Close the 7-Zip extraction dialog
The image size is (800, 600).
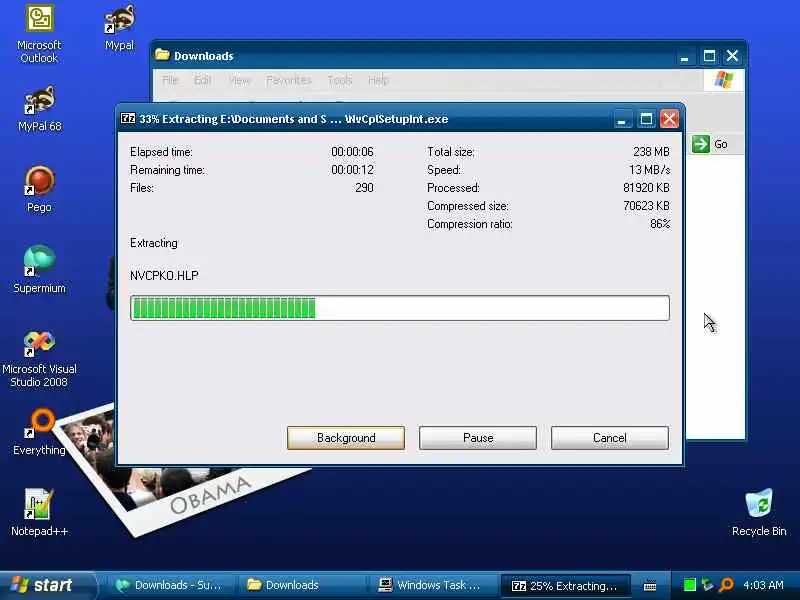click(669, 119)
